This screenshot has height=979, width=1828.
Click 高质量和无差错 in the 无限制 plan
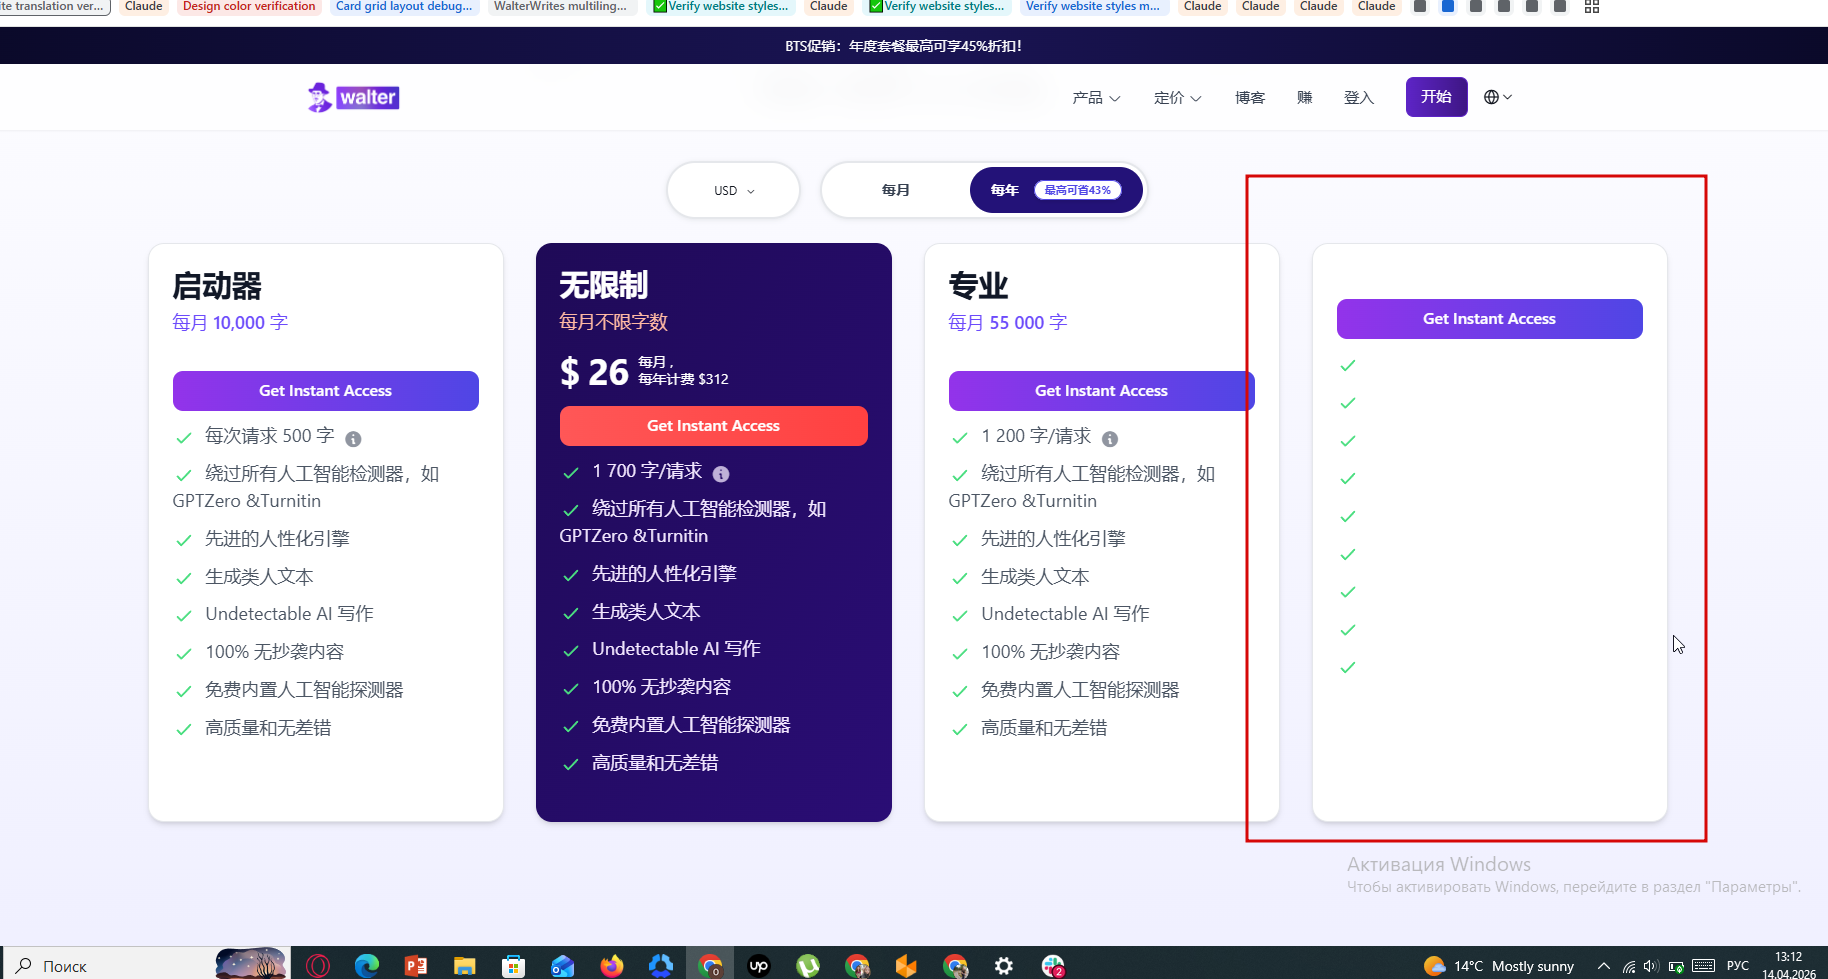click(x=655, y=763)
